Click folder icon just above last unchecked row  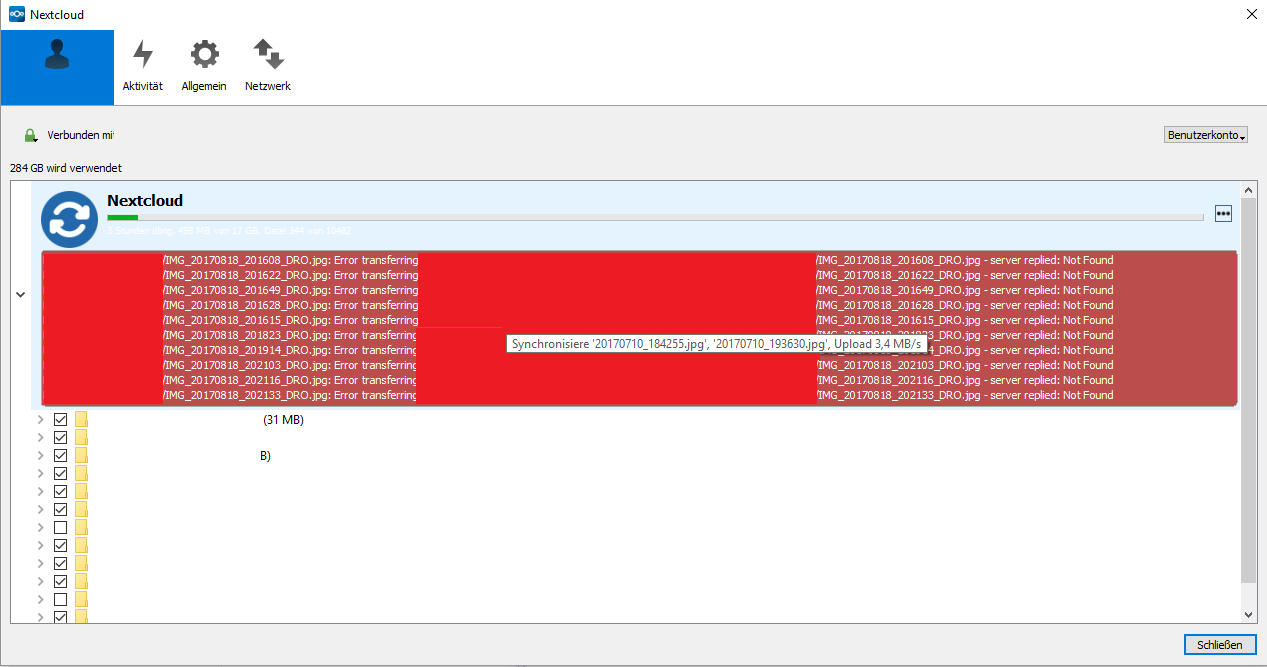coord(82,581)
